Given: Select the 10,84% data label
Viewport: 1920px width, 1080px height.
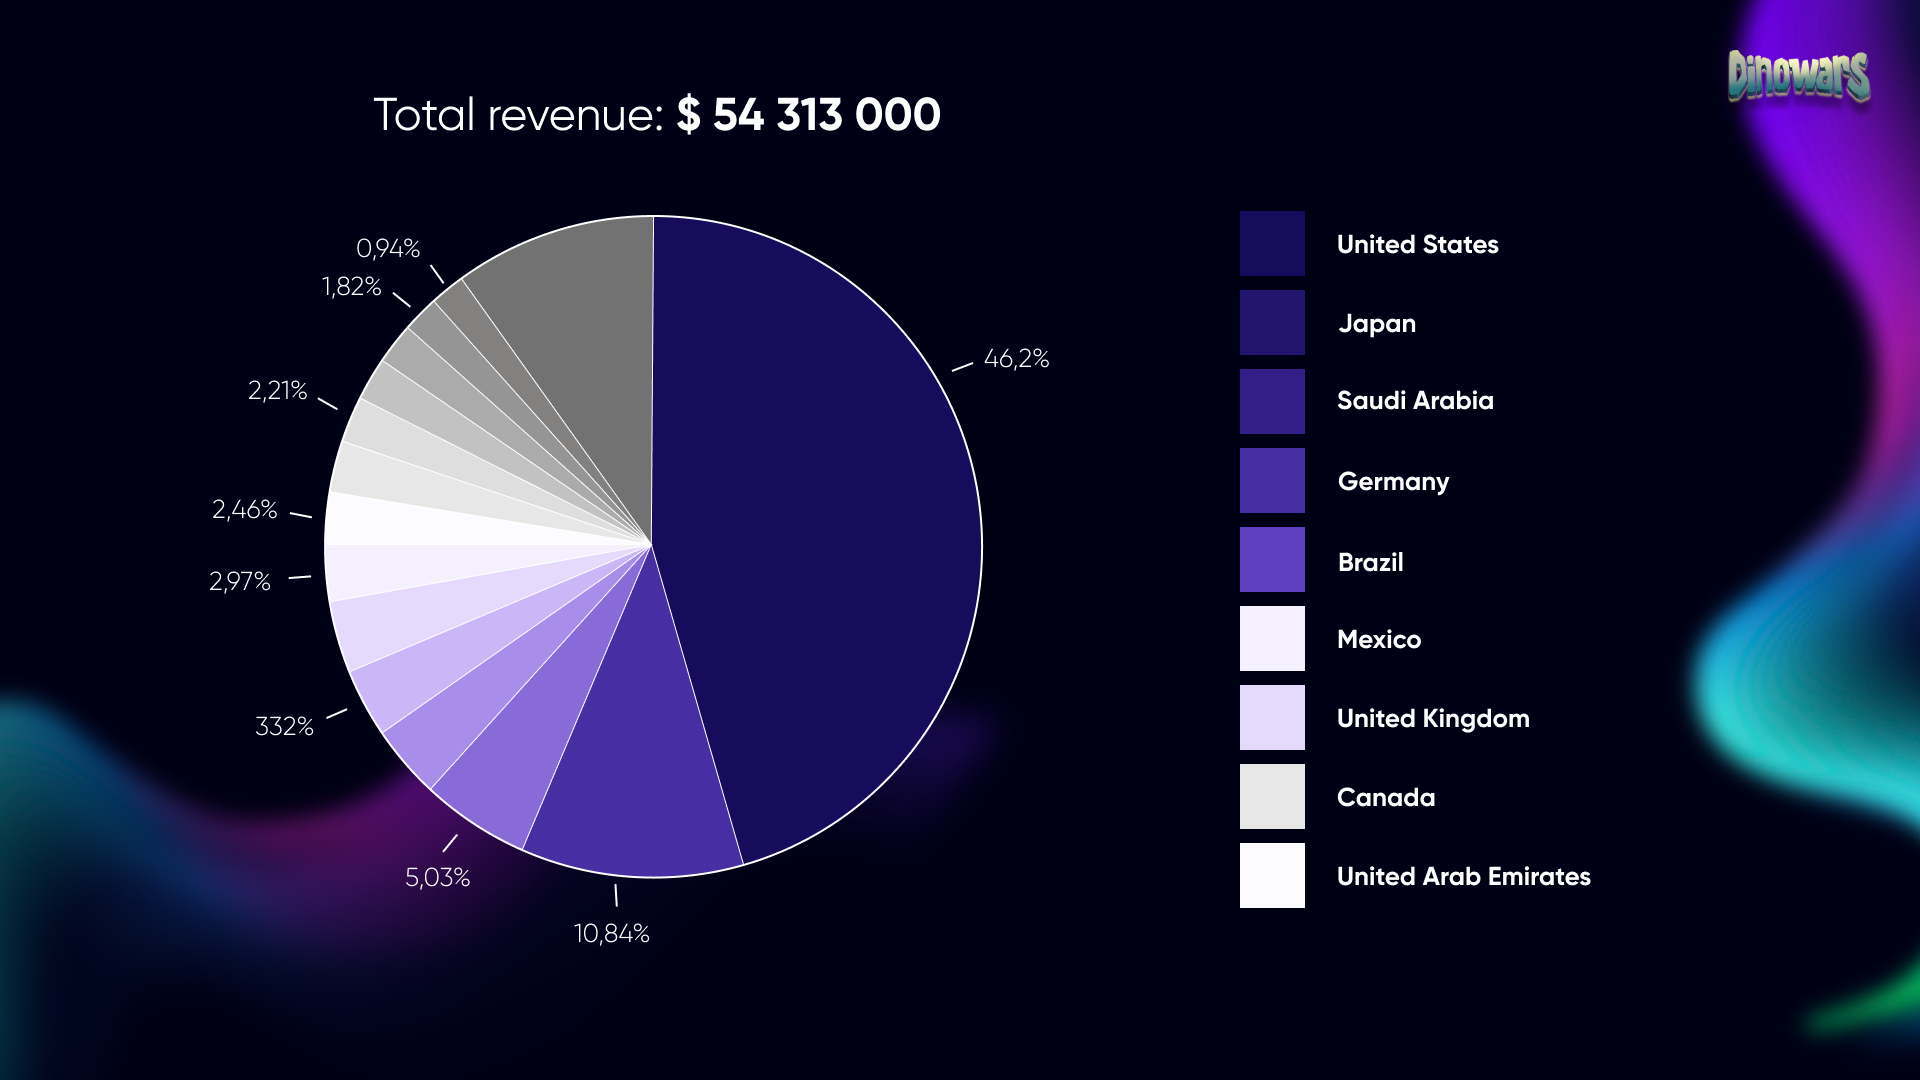Looking at the screenshot, I should point(611,933).
